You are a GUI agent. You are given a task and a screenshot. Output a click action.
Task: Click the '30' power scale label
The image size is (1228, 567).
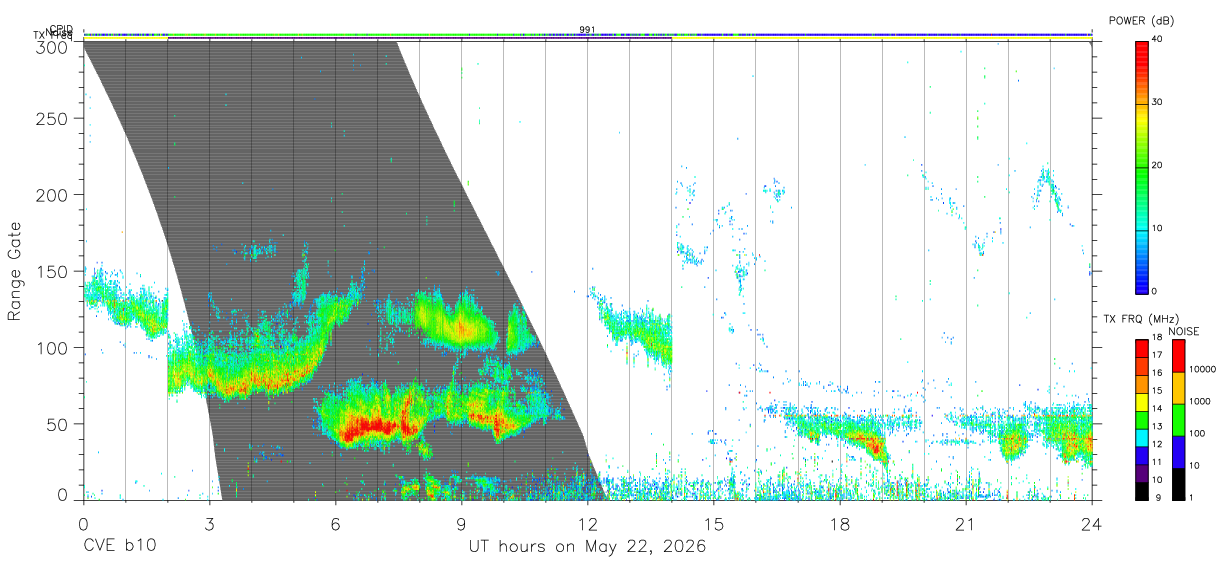click(1157, 102)
